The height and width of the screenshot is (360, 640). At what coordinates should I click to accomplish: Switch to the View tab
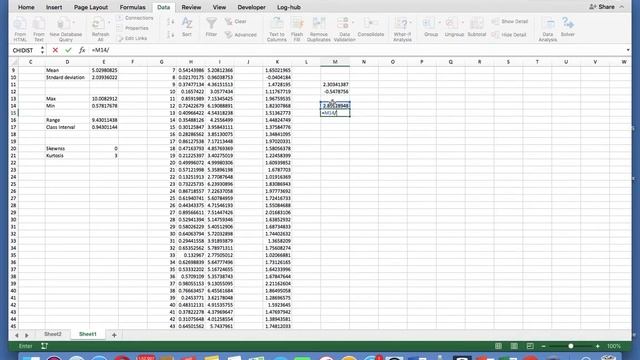[219, 7]
